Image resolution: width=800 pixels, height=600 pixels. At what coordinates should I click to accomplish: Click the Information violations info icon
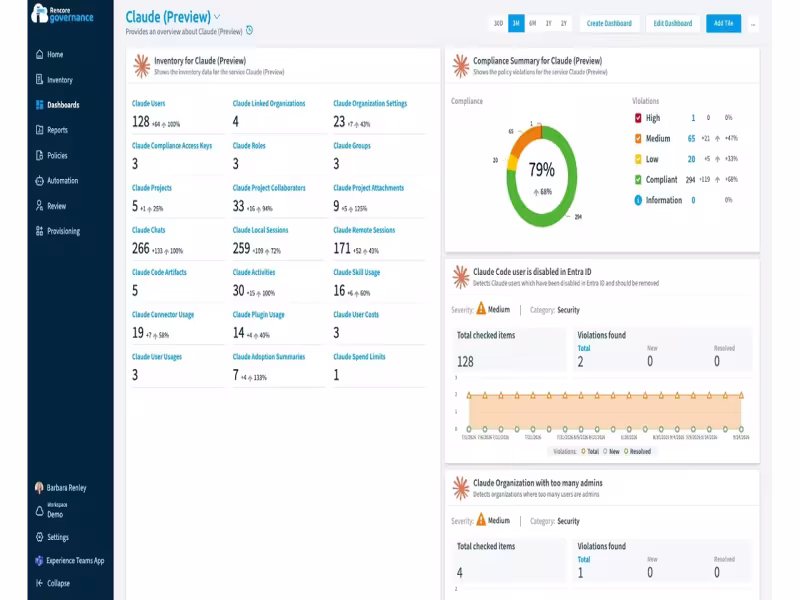click(638, 200)
